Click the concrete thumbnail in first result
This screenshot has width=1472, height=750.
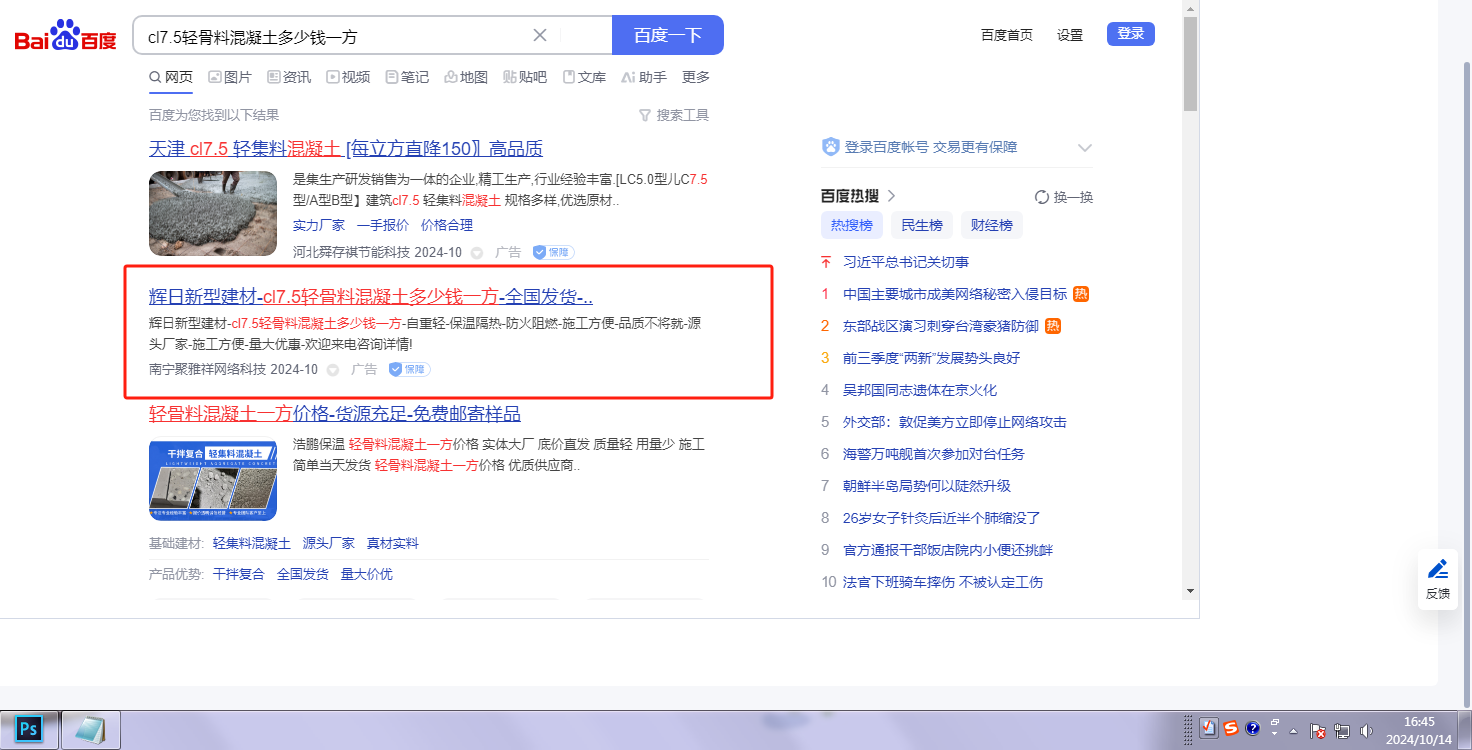(x=213, y=213)
